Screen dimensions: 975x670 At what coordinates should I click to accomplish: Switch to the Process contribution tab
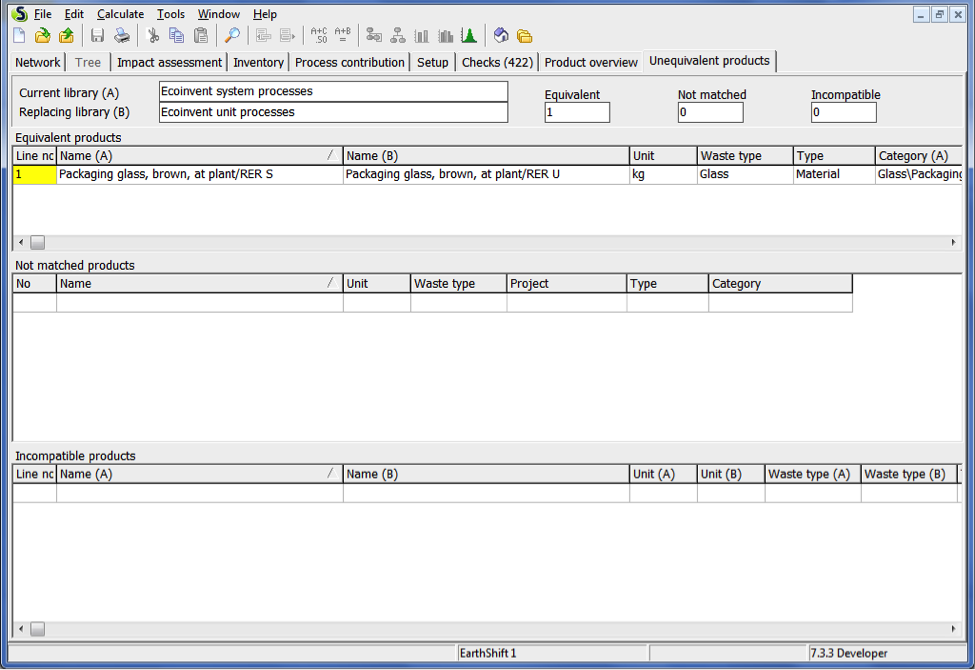pyautogui.click(x=349, y=62)
